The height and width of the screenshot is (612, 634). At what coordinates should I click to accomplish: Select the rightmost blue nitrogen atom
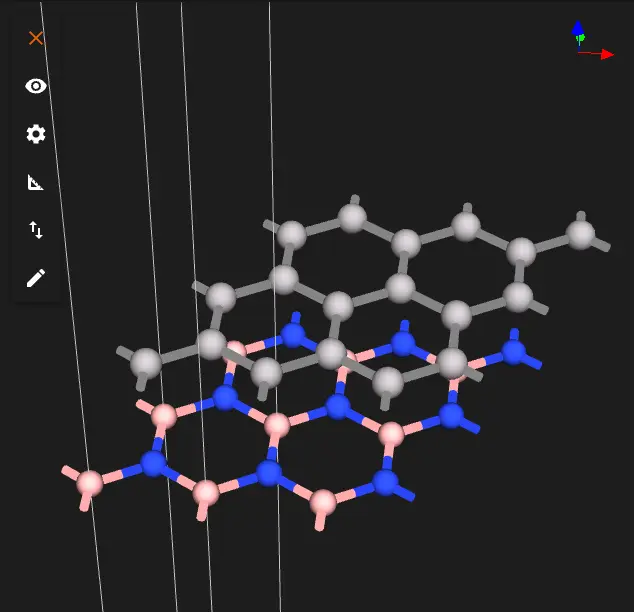(x=513, y=351)
